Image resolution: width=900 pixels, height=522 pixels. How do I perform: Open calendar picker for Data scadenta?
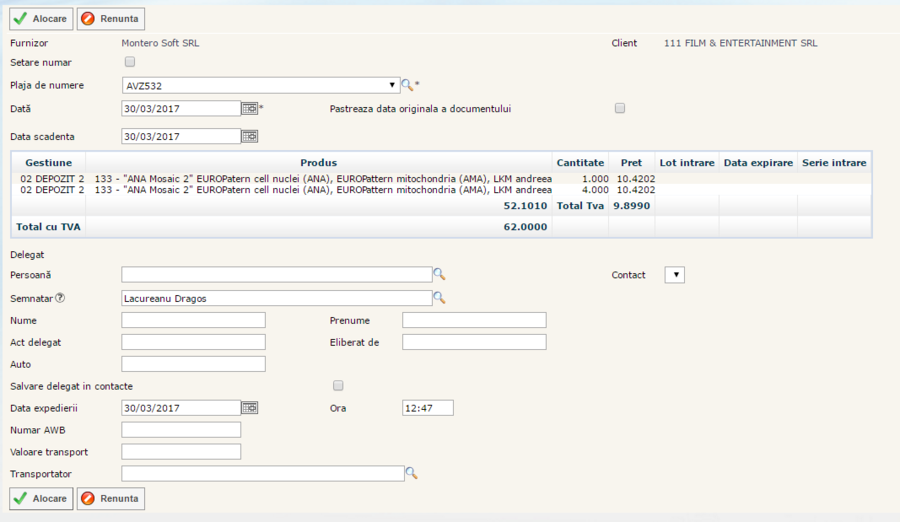(250, 136)
